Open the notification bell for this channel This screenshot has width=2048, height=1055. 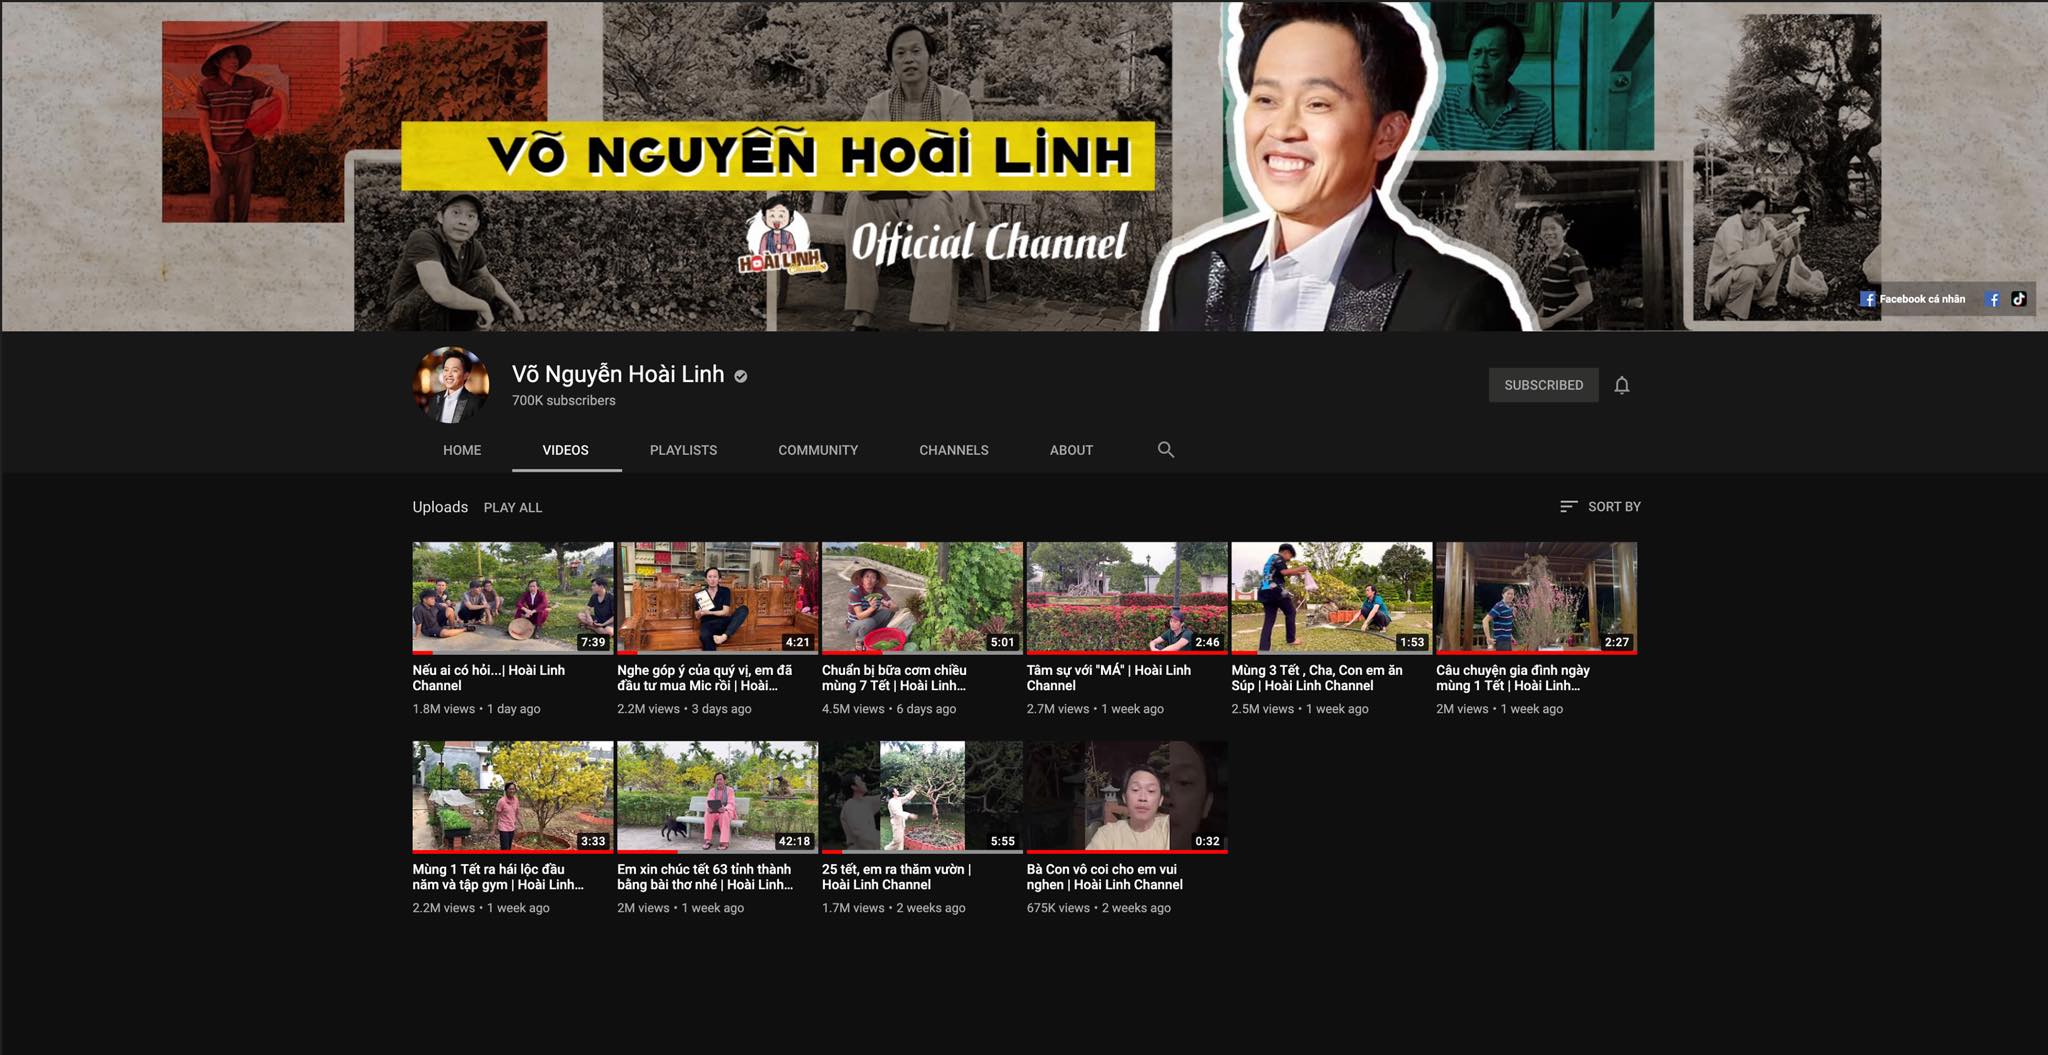pos(1621,385)
